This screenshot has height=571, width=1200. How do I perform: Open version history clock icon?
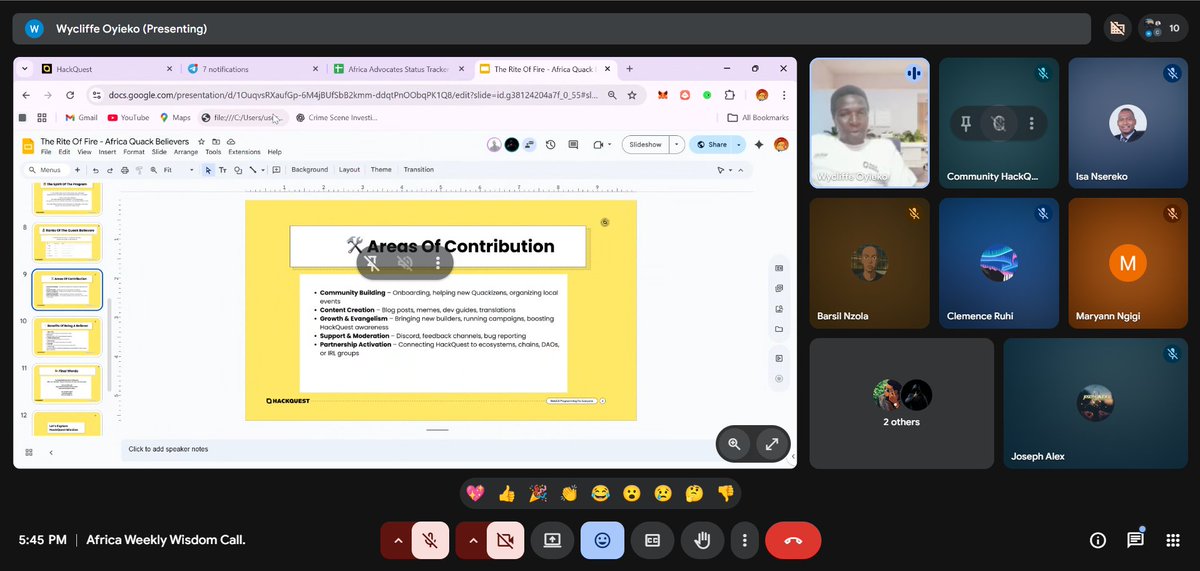pos(551,145)
